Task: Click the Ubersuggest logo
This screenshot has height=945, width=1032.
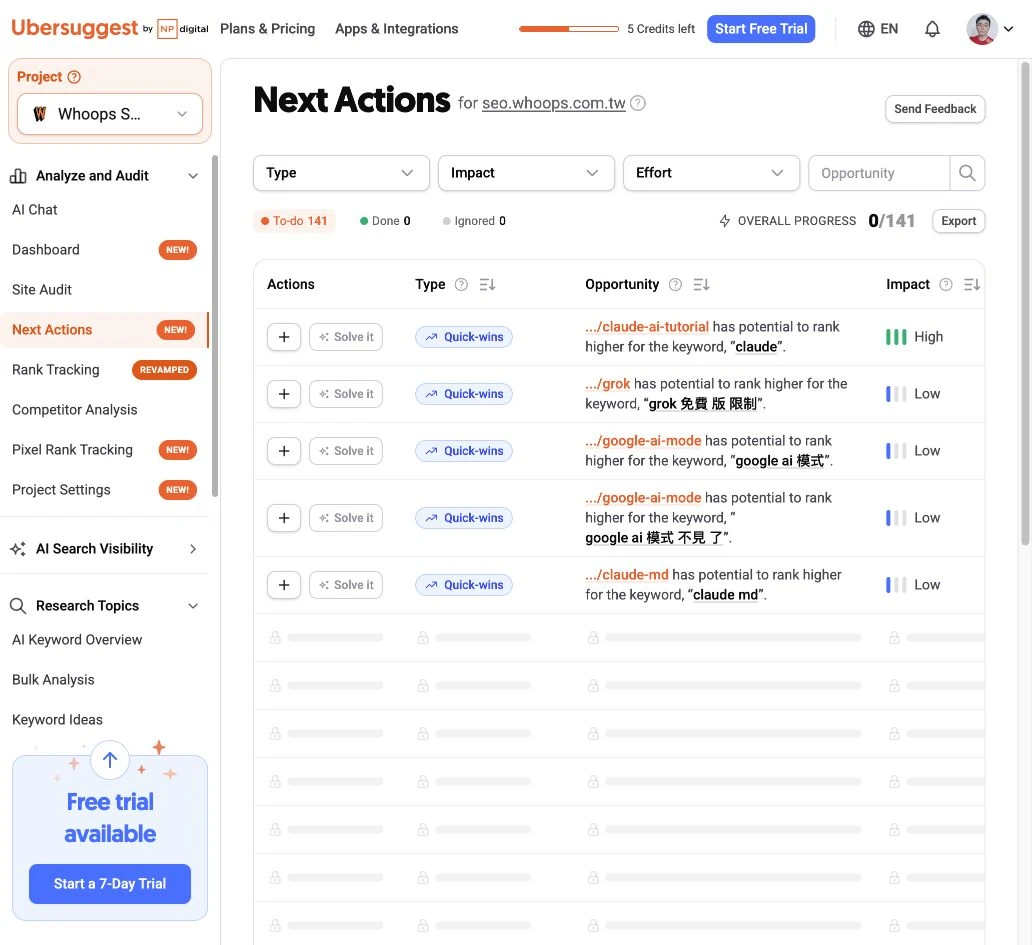Action: [75, 28]
